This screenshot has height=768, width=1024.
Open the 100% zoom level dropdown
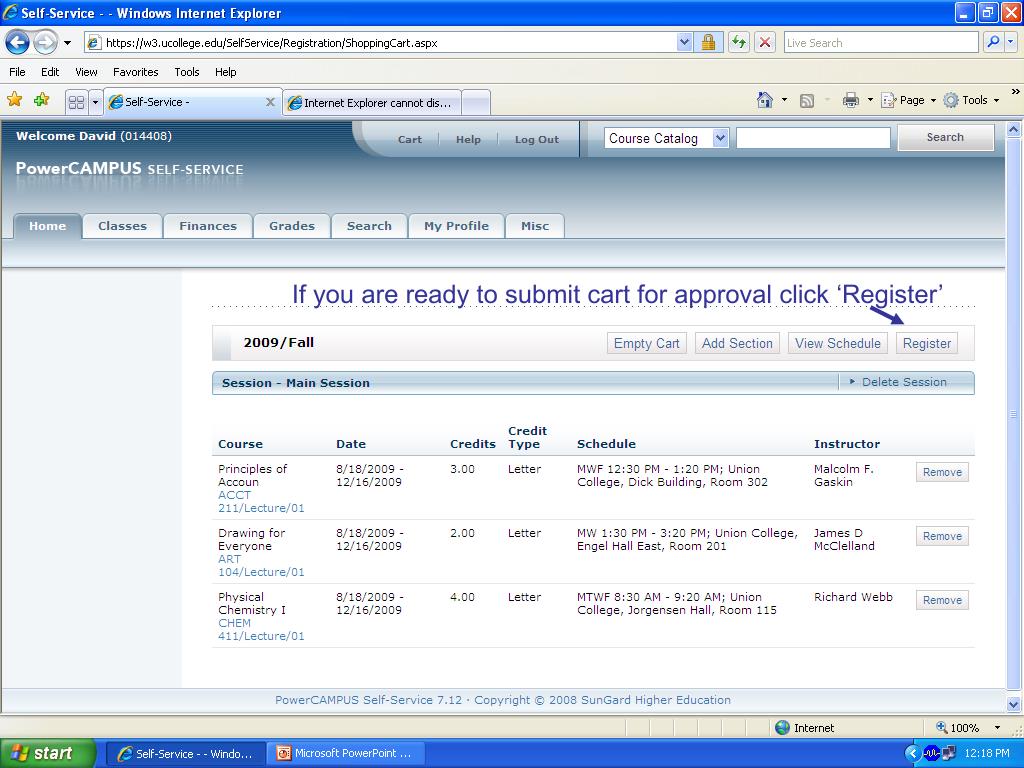tap(997, 728)
